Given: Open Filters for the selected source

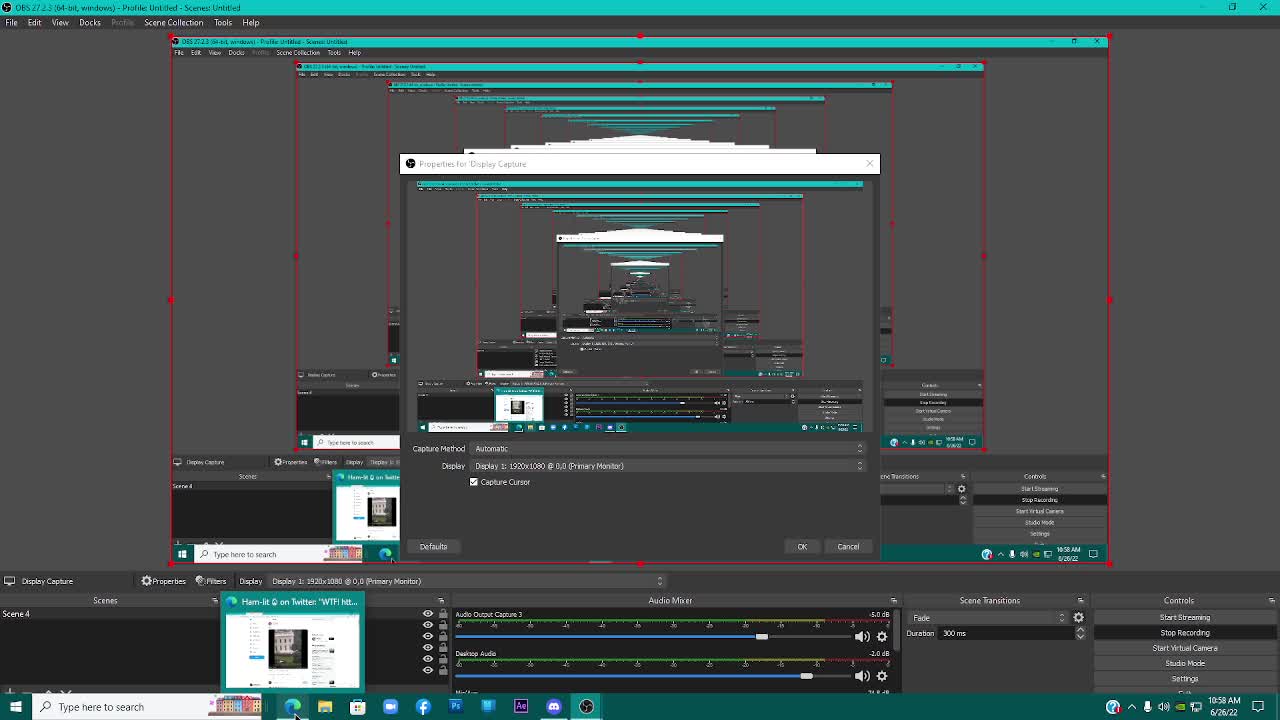Looking at the screenshot, I should pos(211,581).
